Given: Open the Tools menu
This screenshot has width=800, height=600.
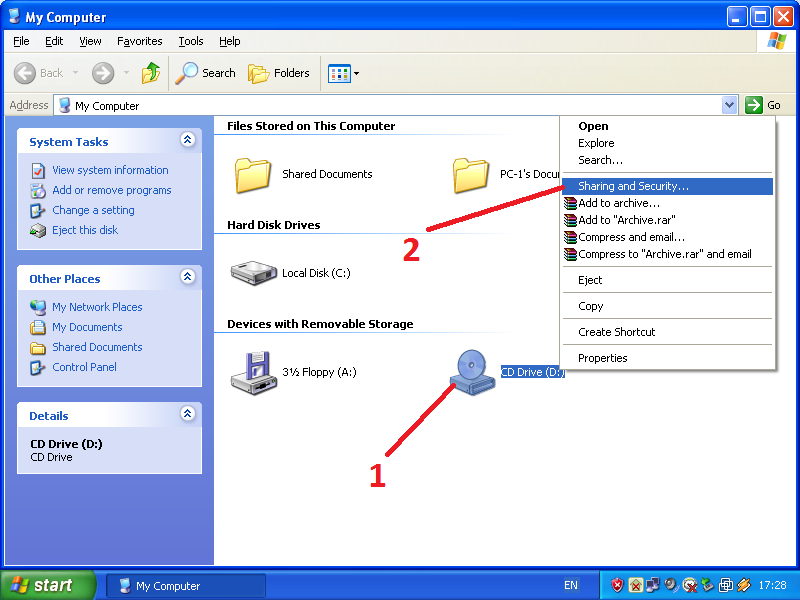Looking at the screenshot, I should pos(191,41).
